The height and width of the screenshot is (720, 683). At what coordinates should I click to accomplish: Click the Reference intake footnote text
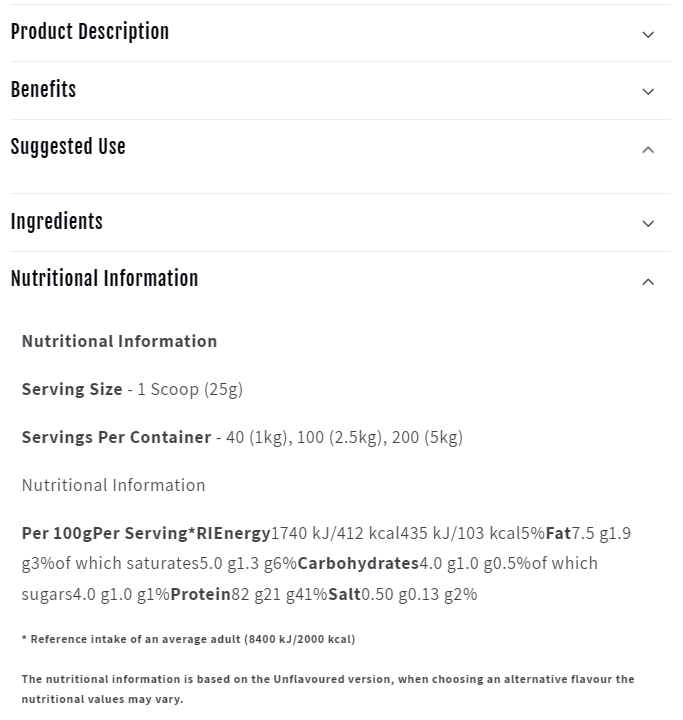click(188, 639)
